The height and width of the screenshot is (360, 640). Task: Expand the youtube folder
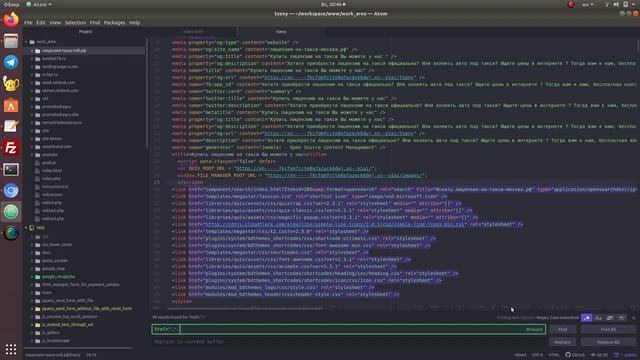pyautogui.click(x=33, y=155)
